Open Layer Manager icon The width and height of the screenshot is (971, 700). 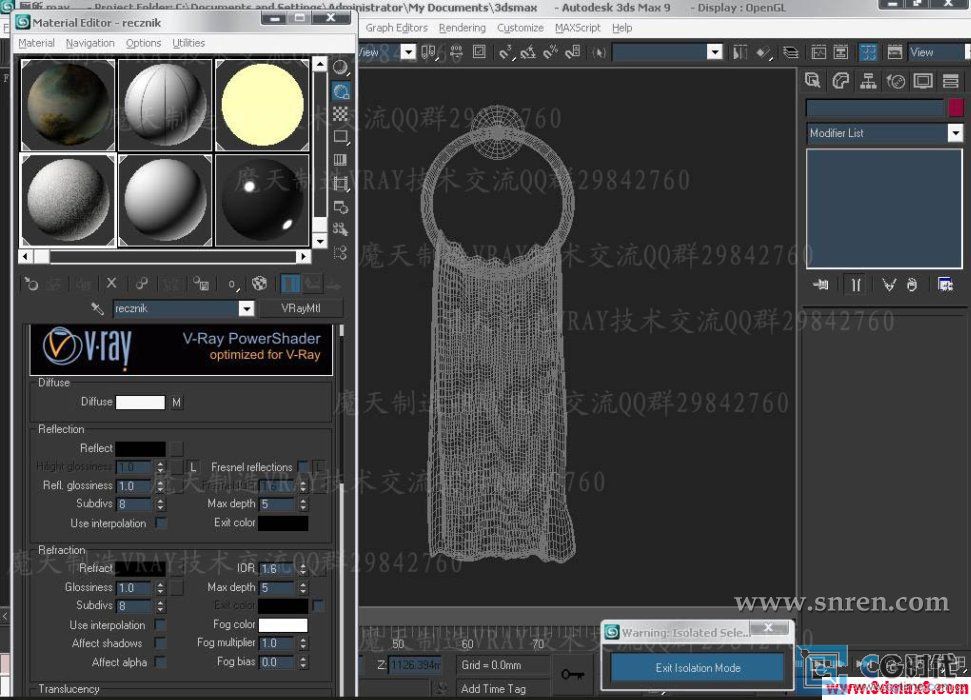pyautogui.click(x=791, y=53)
